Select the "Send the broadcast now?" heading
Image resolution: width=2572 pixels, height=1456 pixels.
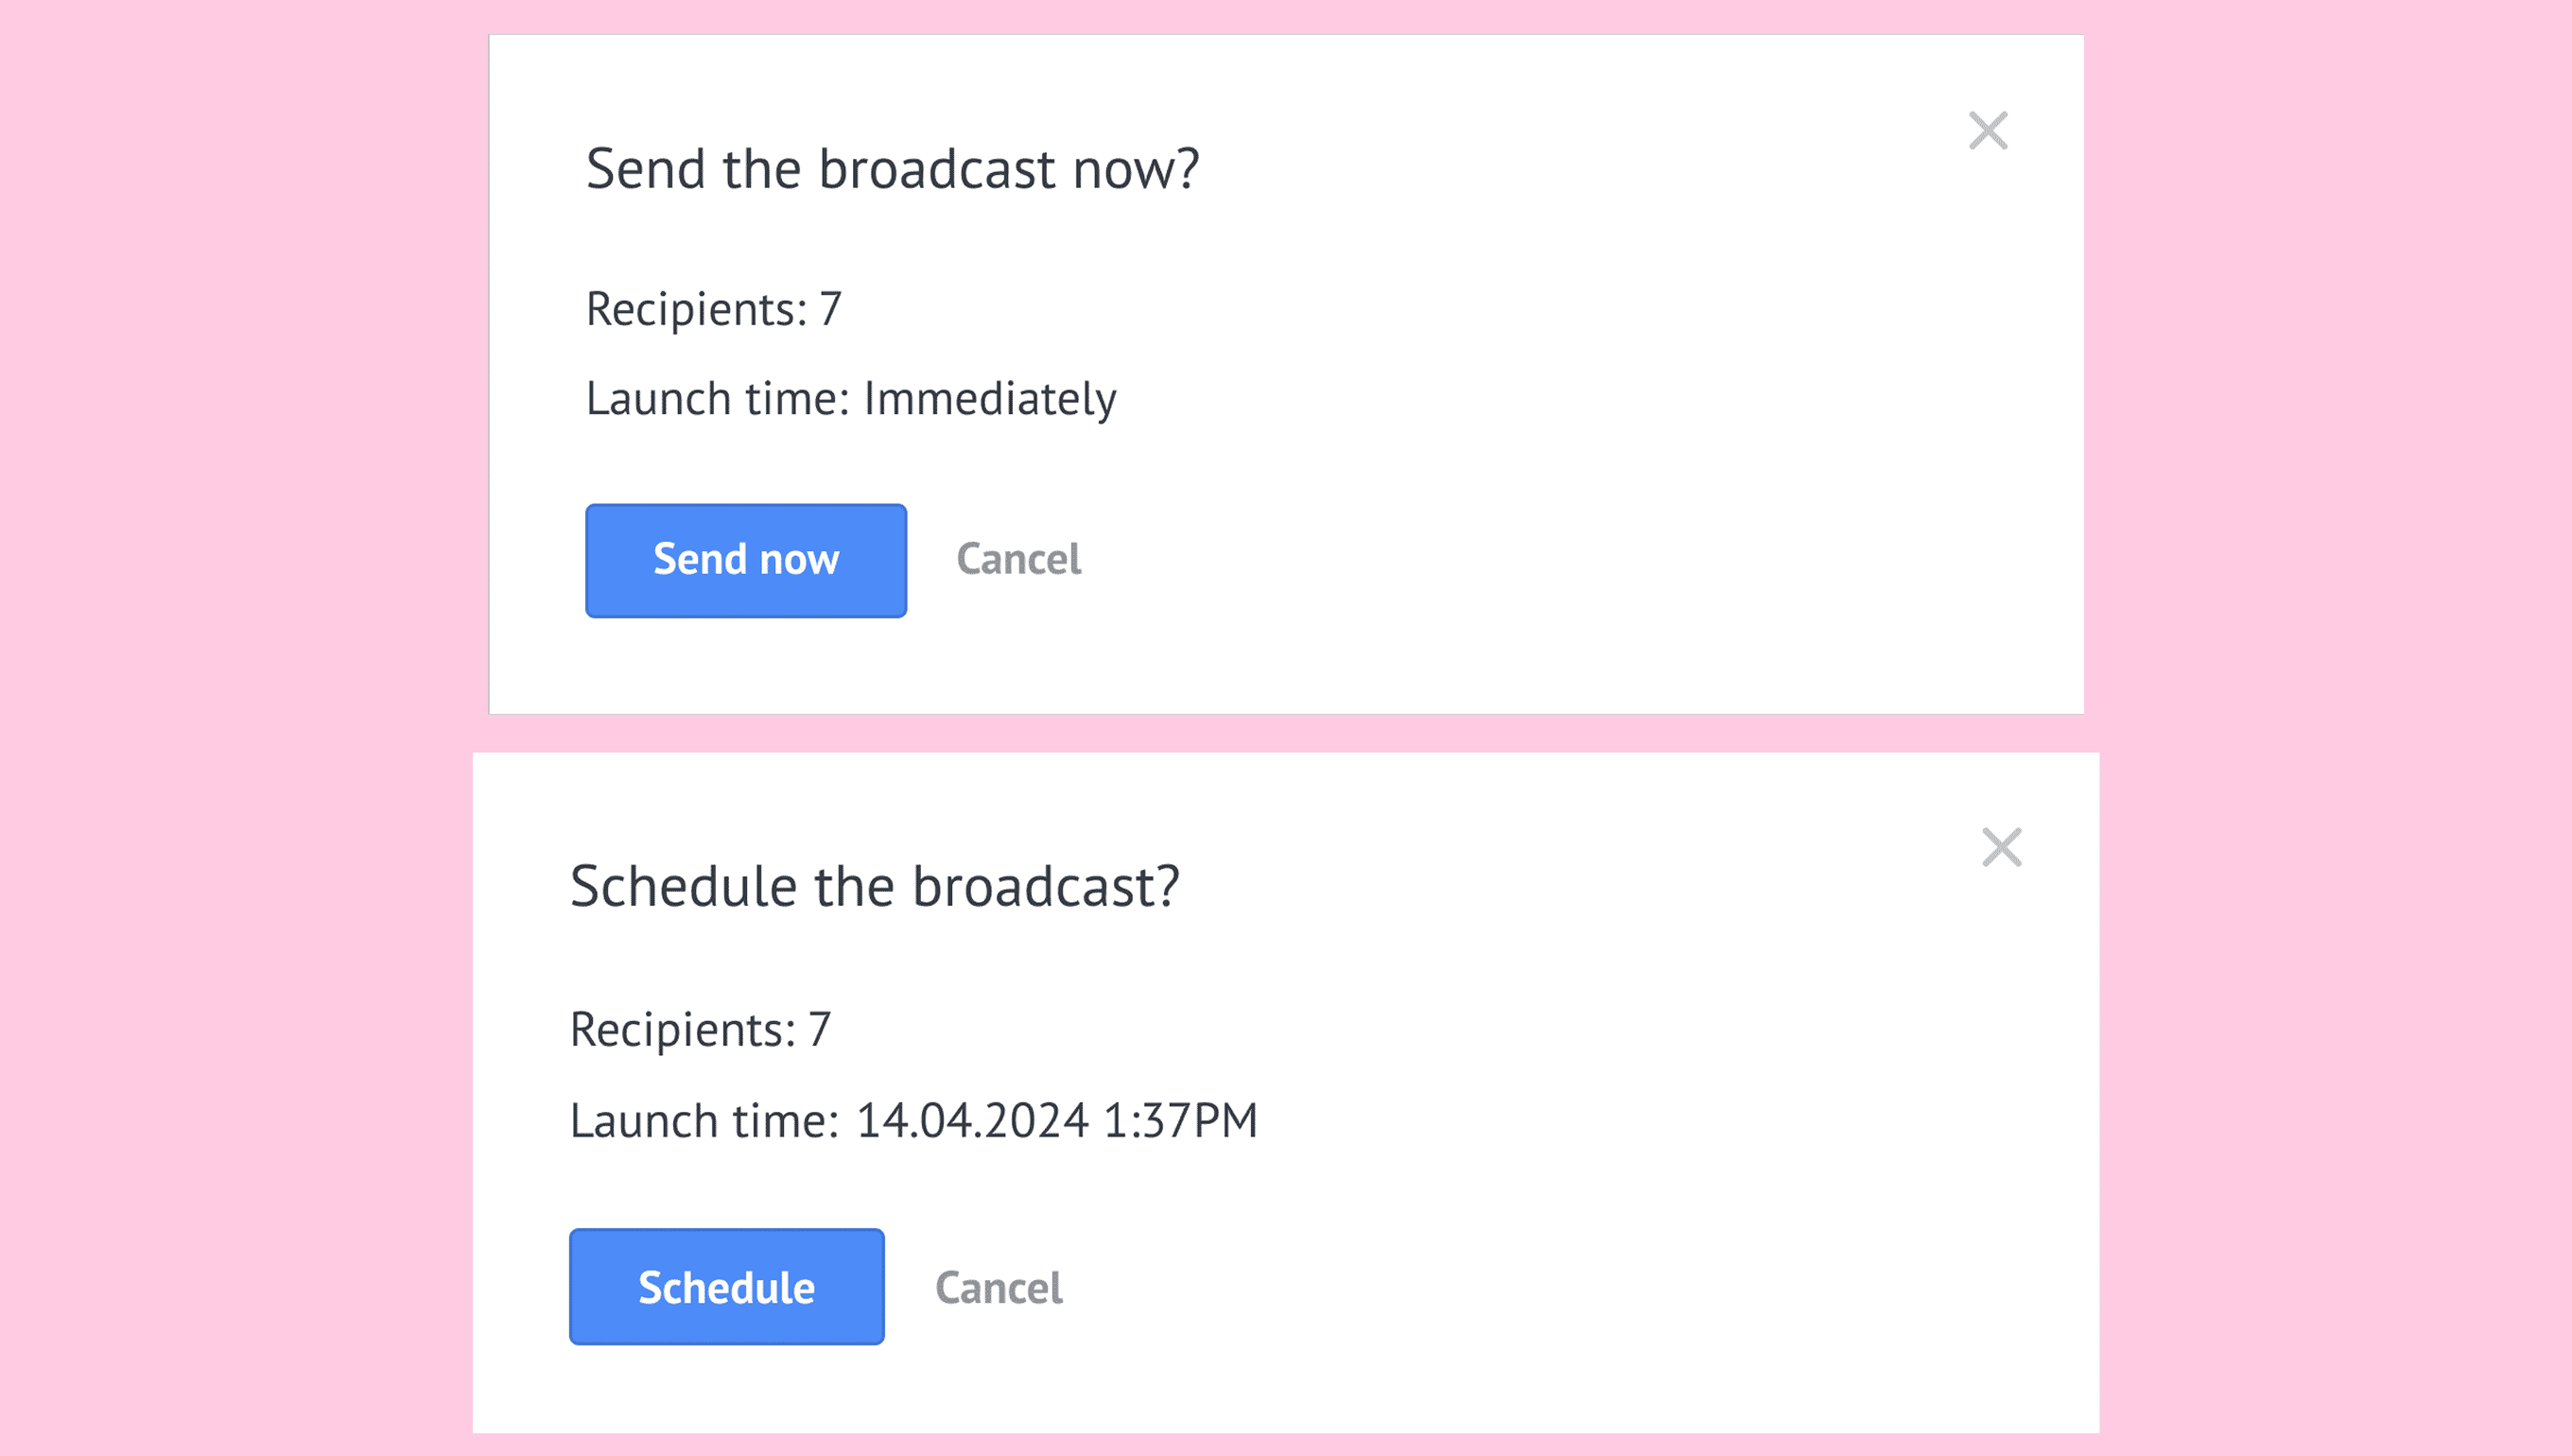tap(892, 169)
